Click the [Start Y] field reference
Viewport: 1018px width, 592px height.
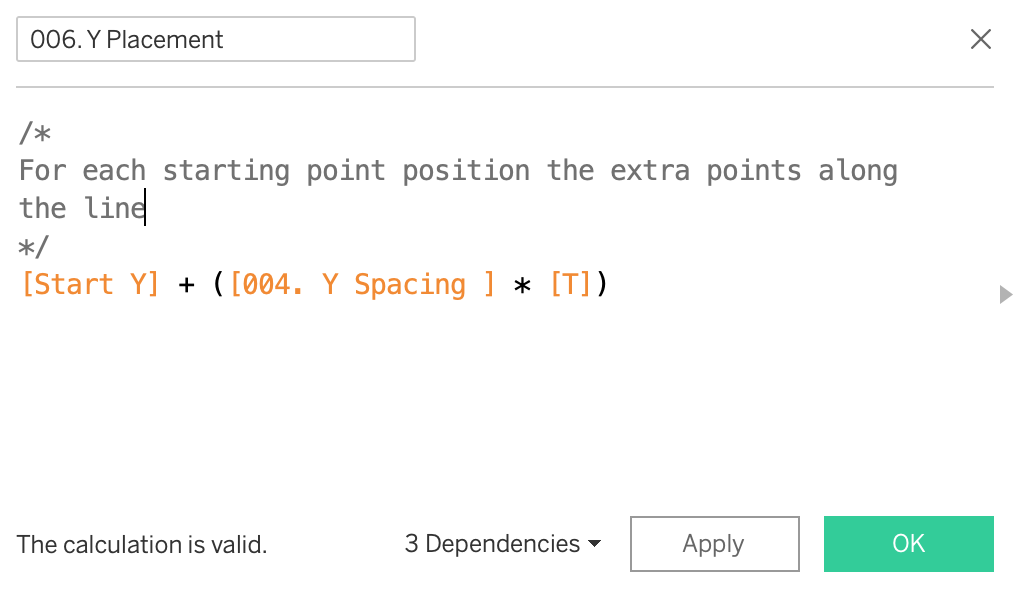(x=90, y=285)
